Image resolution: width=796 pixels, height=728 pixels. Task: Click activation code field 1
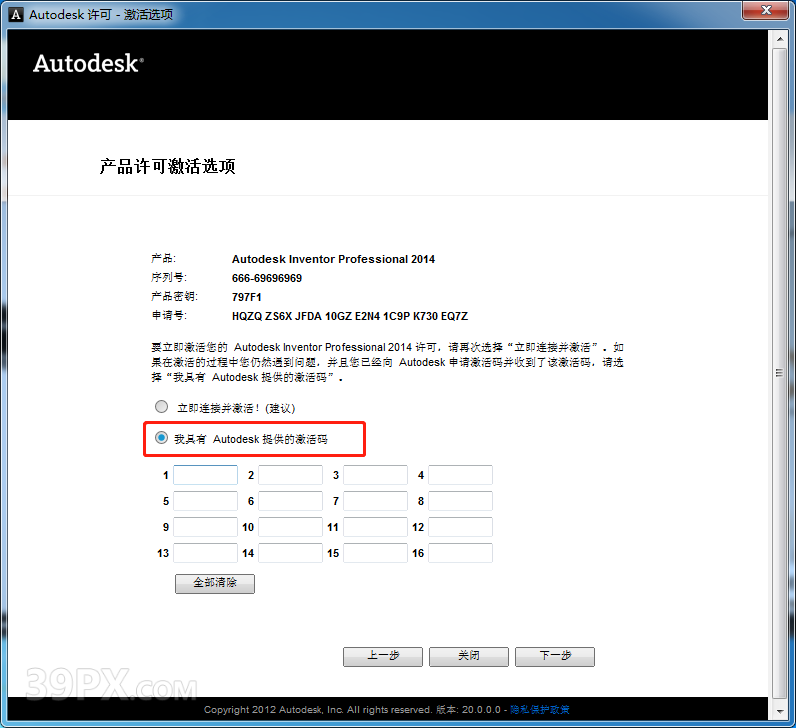(x=205, y=475)
